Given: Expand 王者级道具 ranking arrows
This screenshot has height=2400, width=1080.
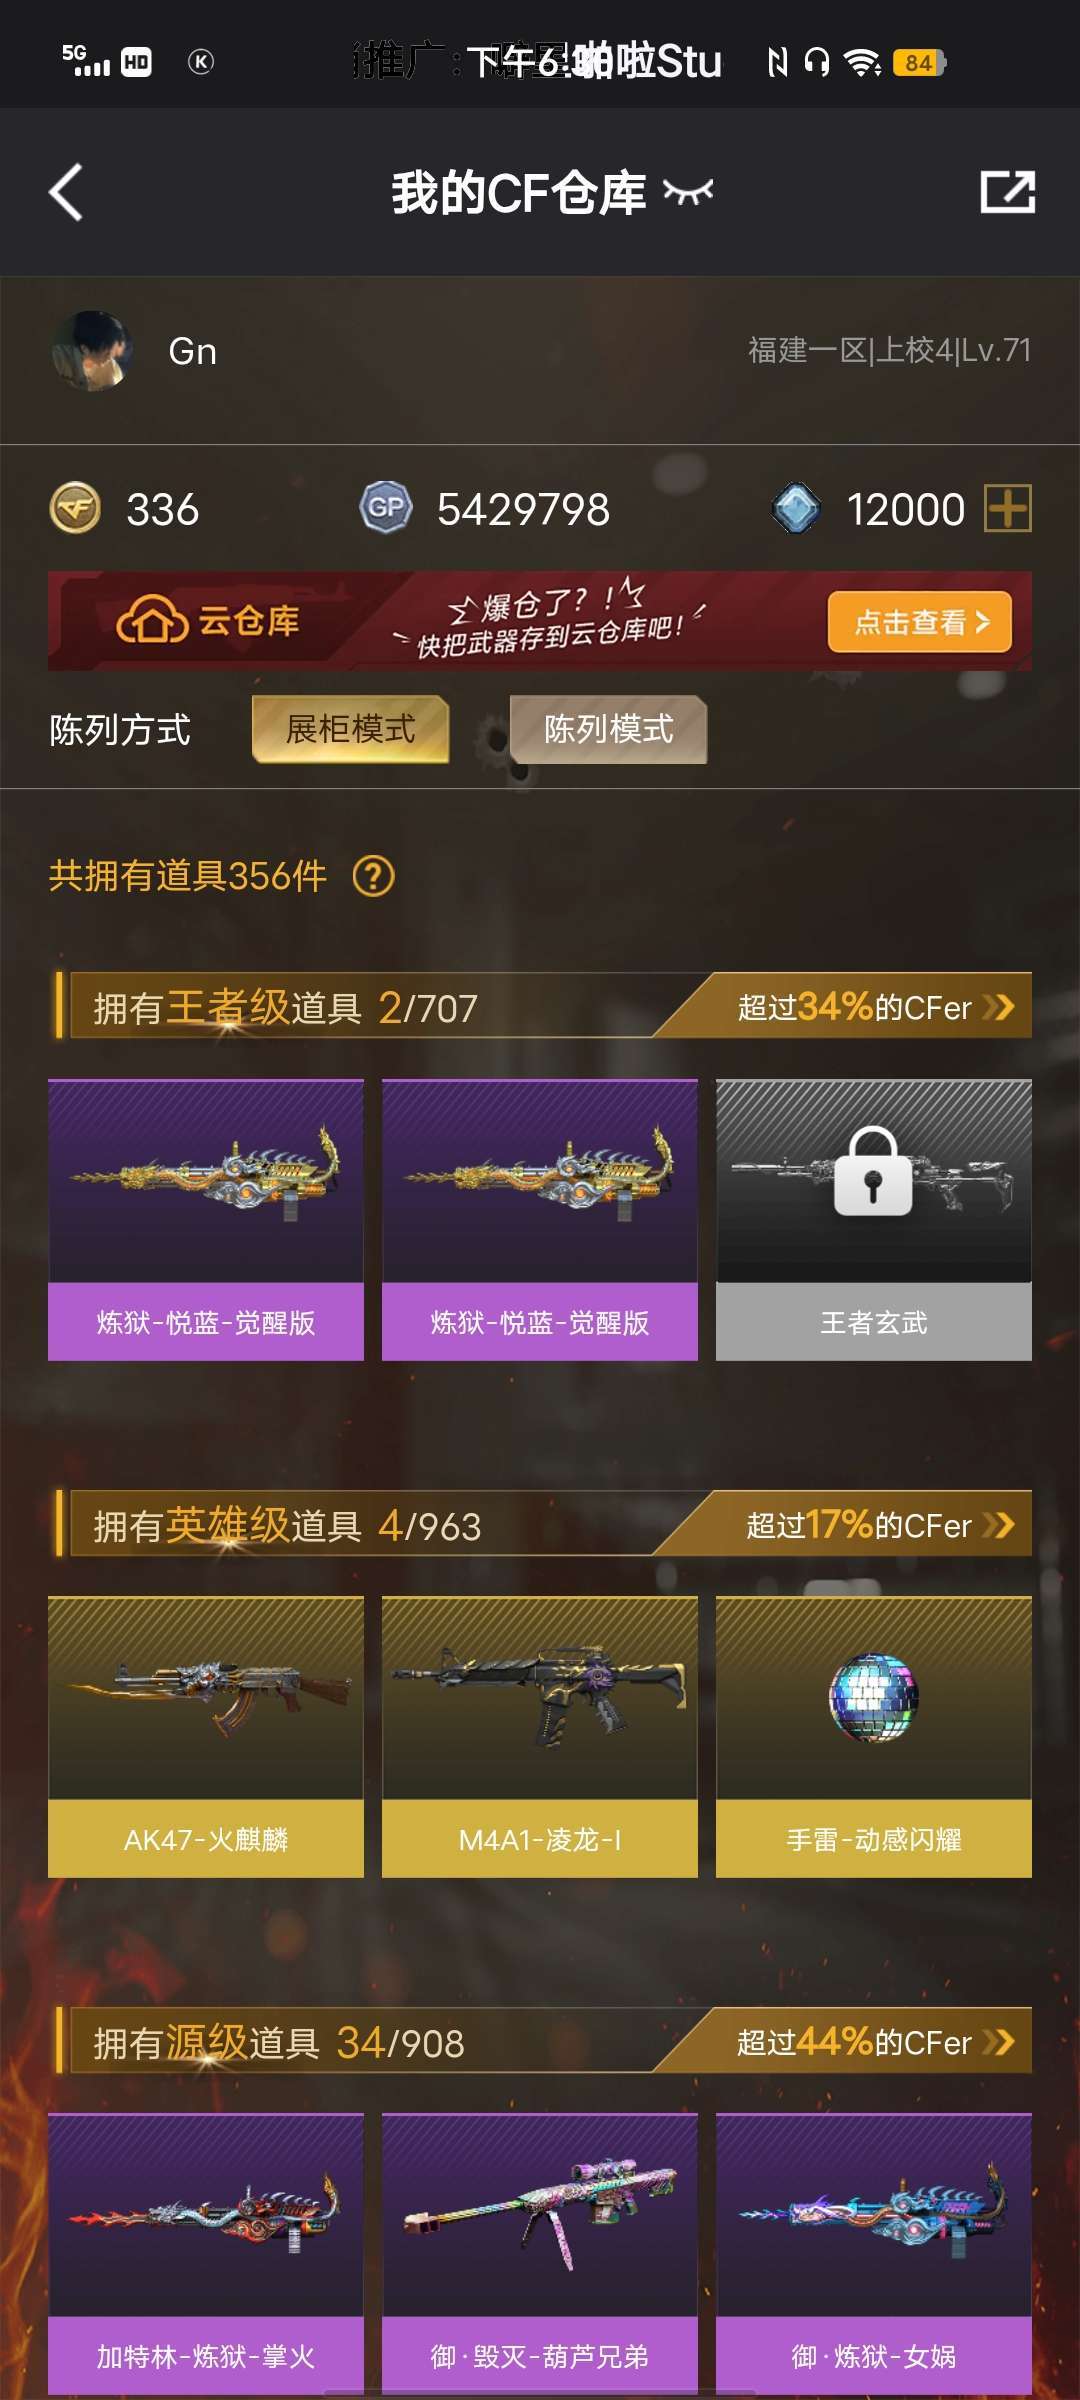Looking at the screenshot, I should tap(998, 1007).
